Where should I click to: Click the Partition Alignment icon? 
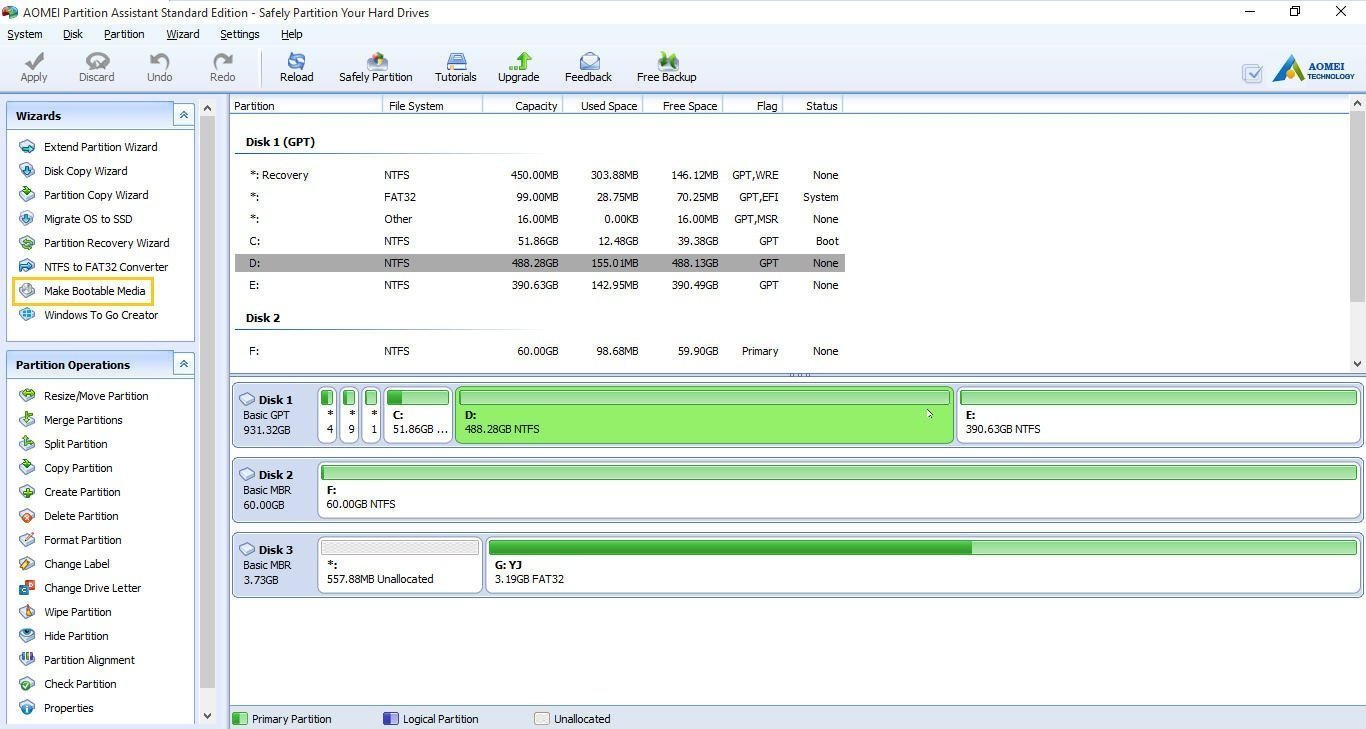(27, 660)
